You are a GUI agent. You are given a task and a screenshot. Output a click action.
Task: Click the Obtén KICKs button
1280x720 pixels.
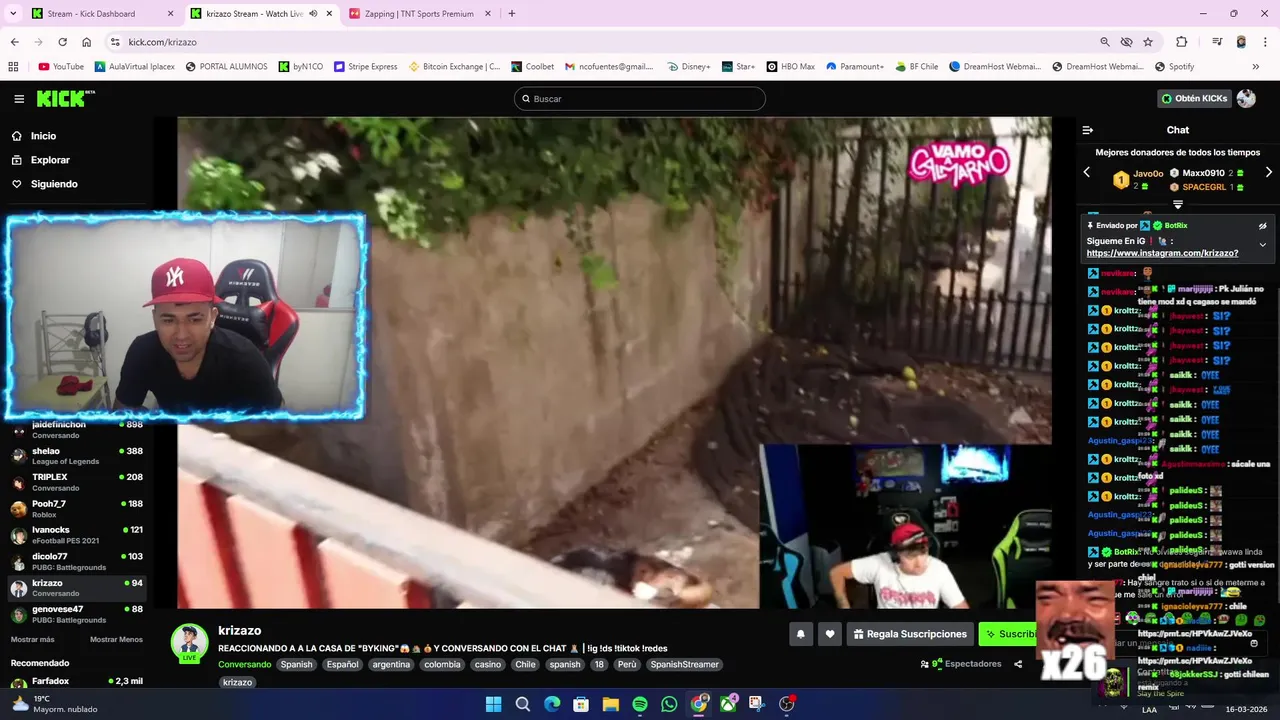coord(1194,98)
